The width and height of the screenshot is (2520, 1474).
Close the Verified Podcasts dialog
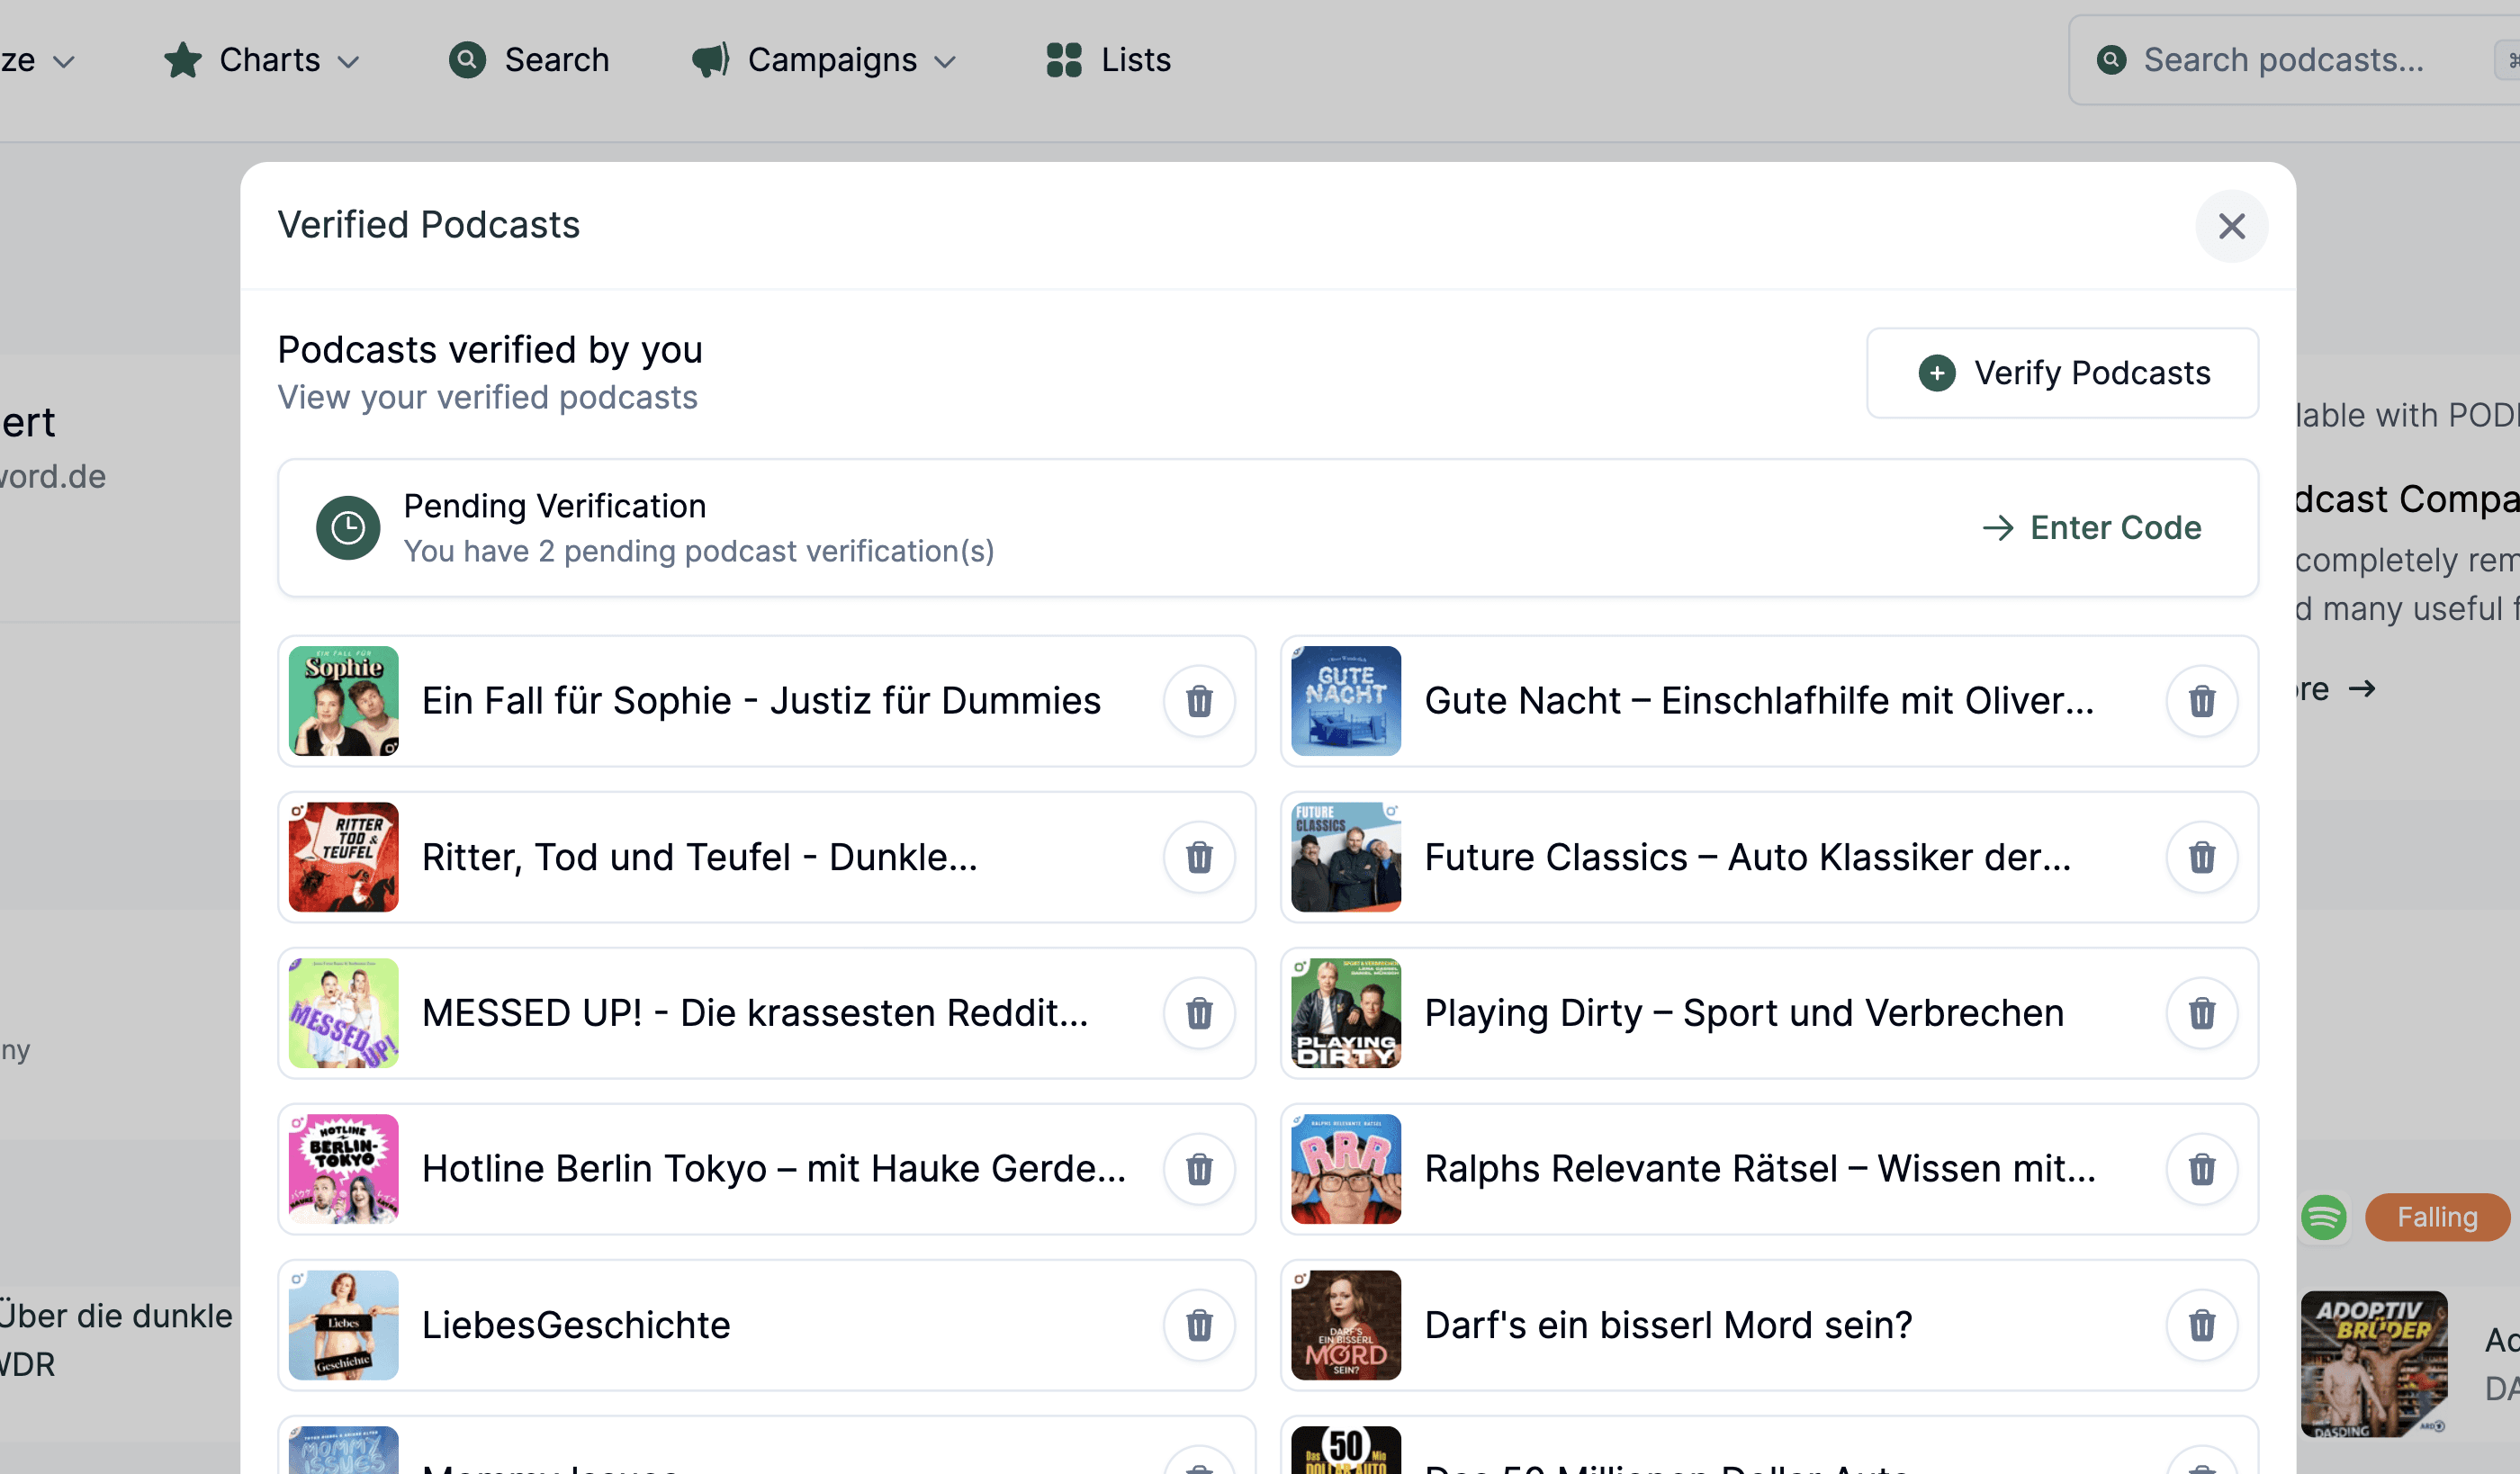pyautogui.click(x=2231, y=226)
